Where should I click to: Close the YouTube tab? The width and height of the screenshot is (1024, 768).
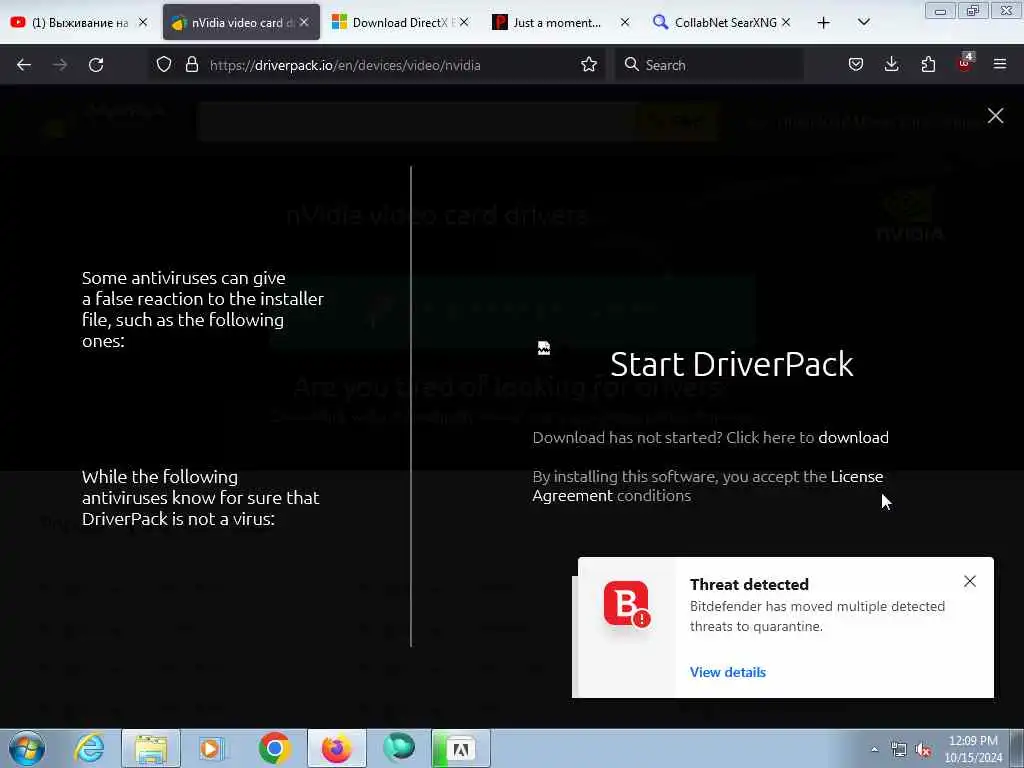[143, 23]
